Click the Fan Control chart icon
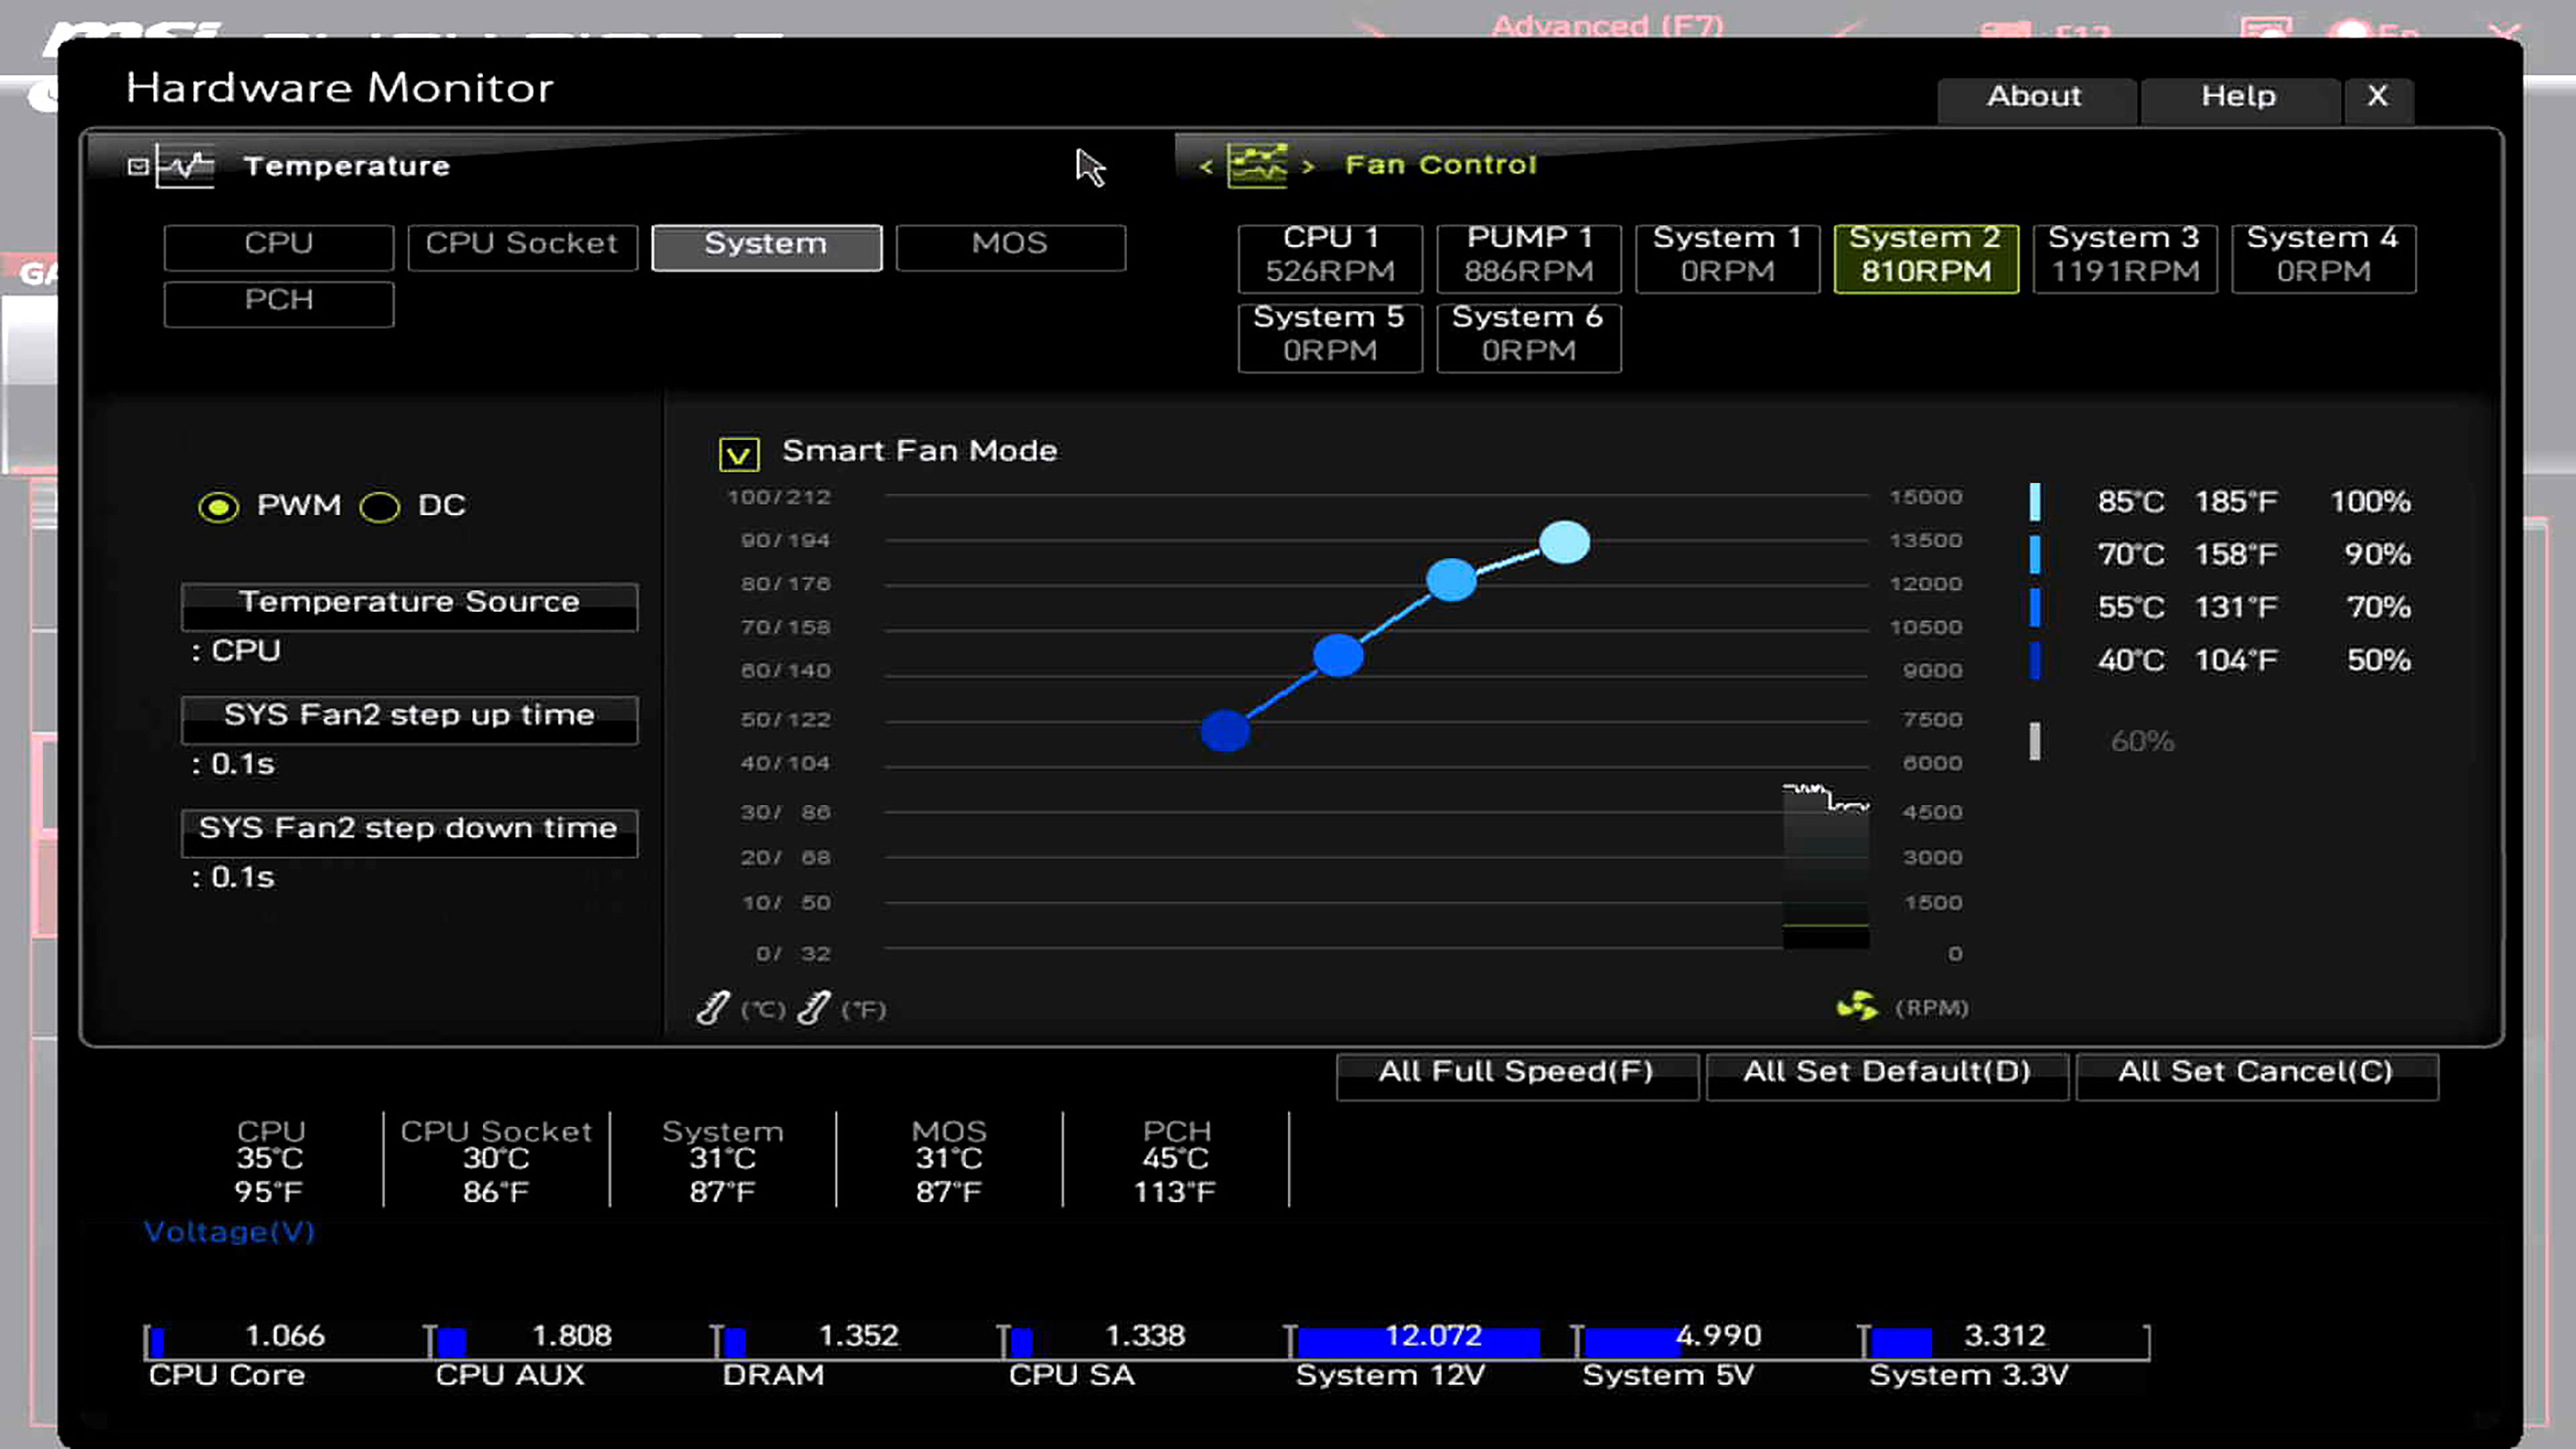 tap(1257, 165)
